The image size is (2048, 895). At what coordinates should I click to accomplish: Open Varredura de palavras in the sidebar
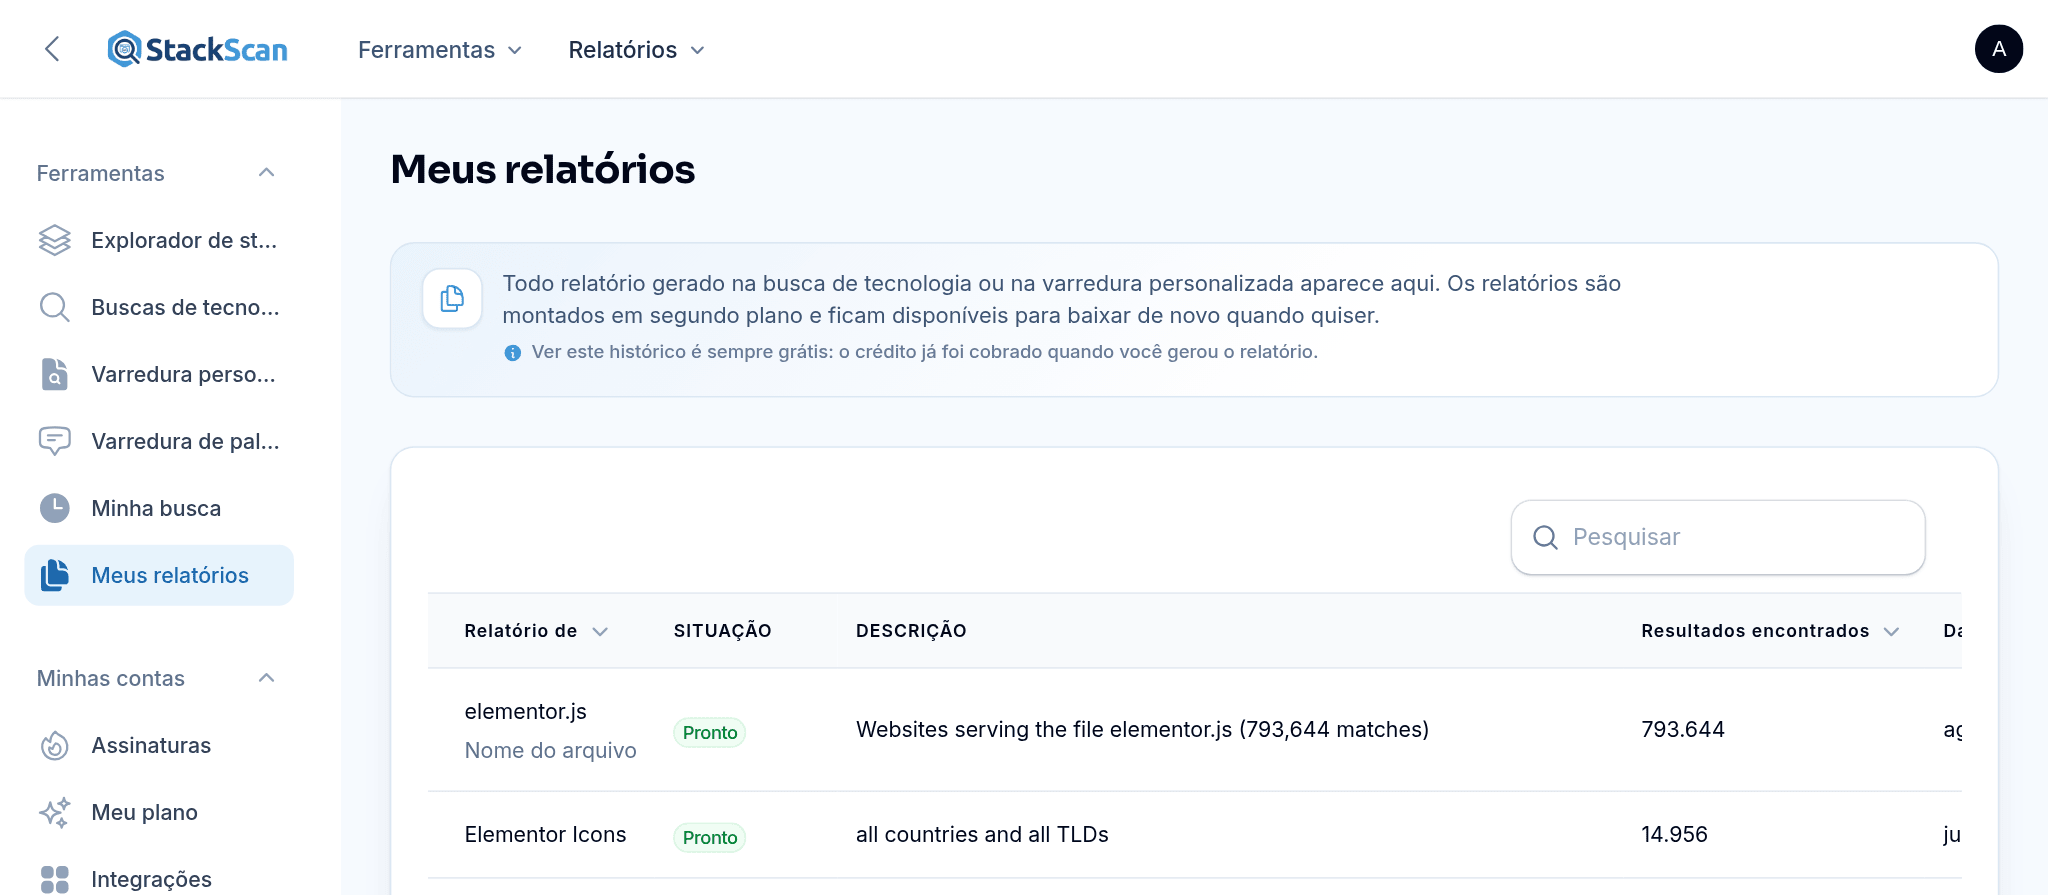[x=159, y=441]
